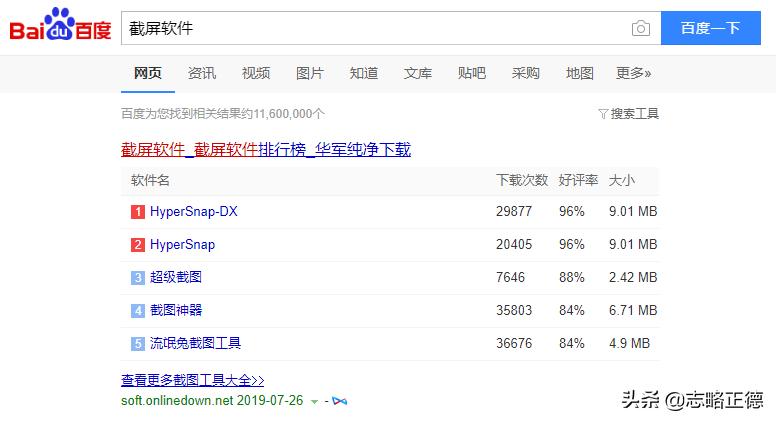Click the Baidu logo
Viewport: 776px width, 422px height.
(x=60, y=25)
